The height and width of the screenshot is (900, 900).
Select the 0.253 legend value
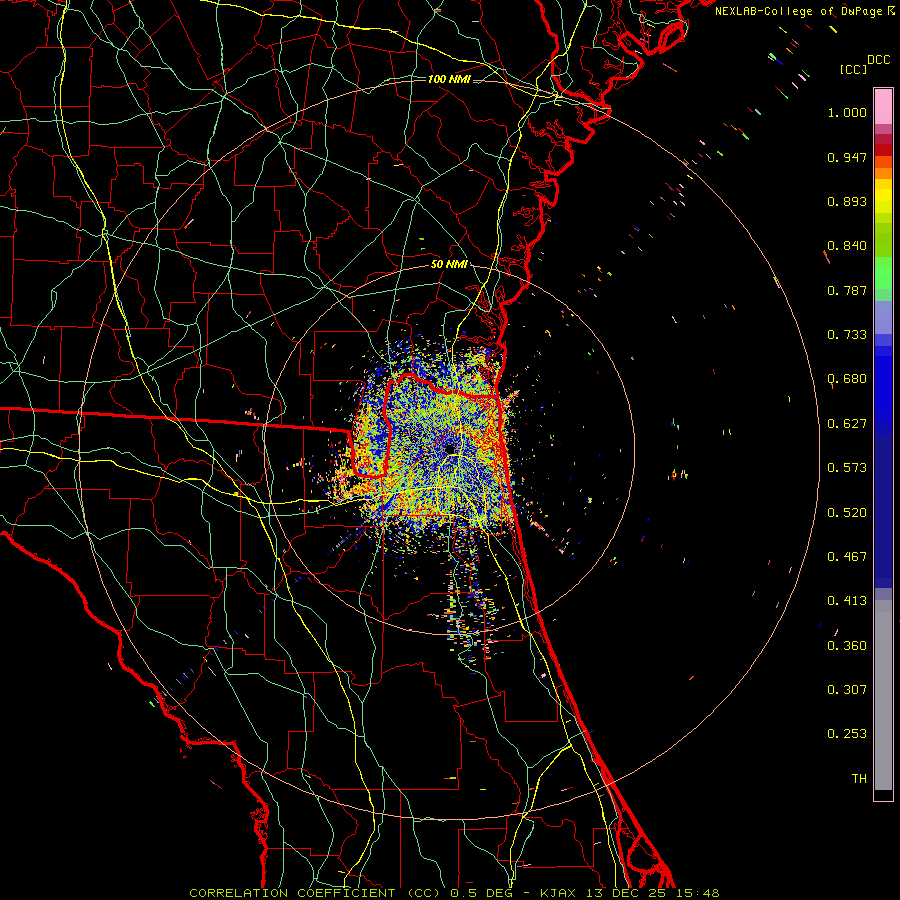tap(847, 734)
